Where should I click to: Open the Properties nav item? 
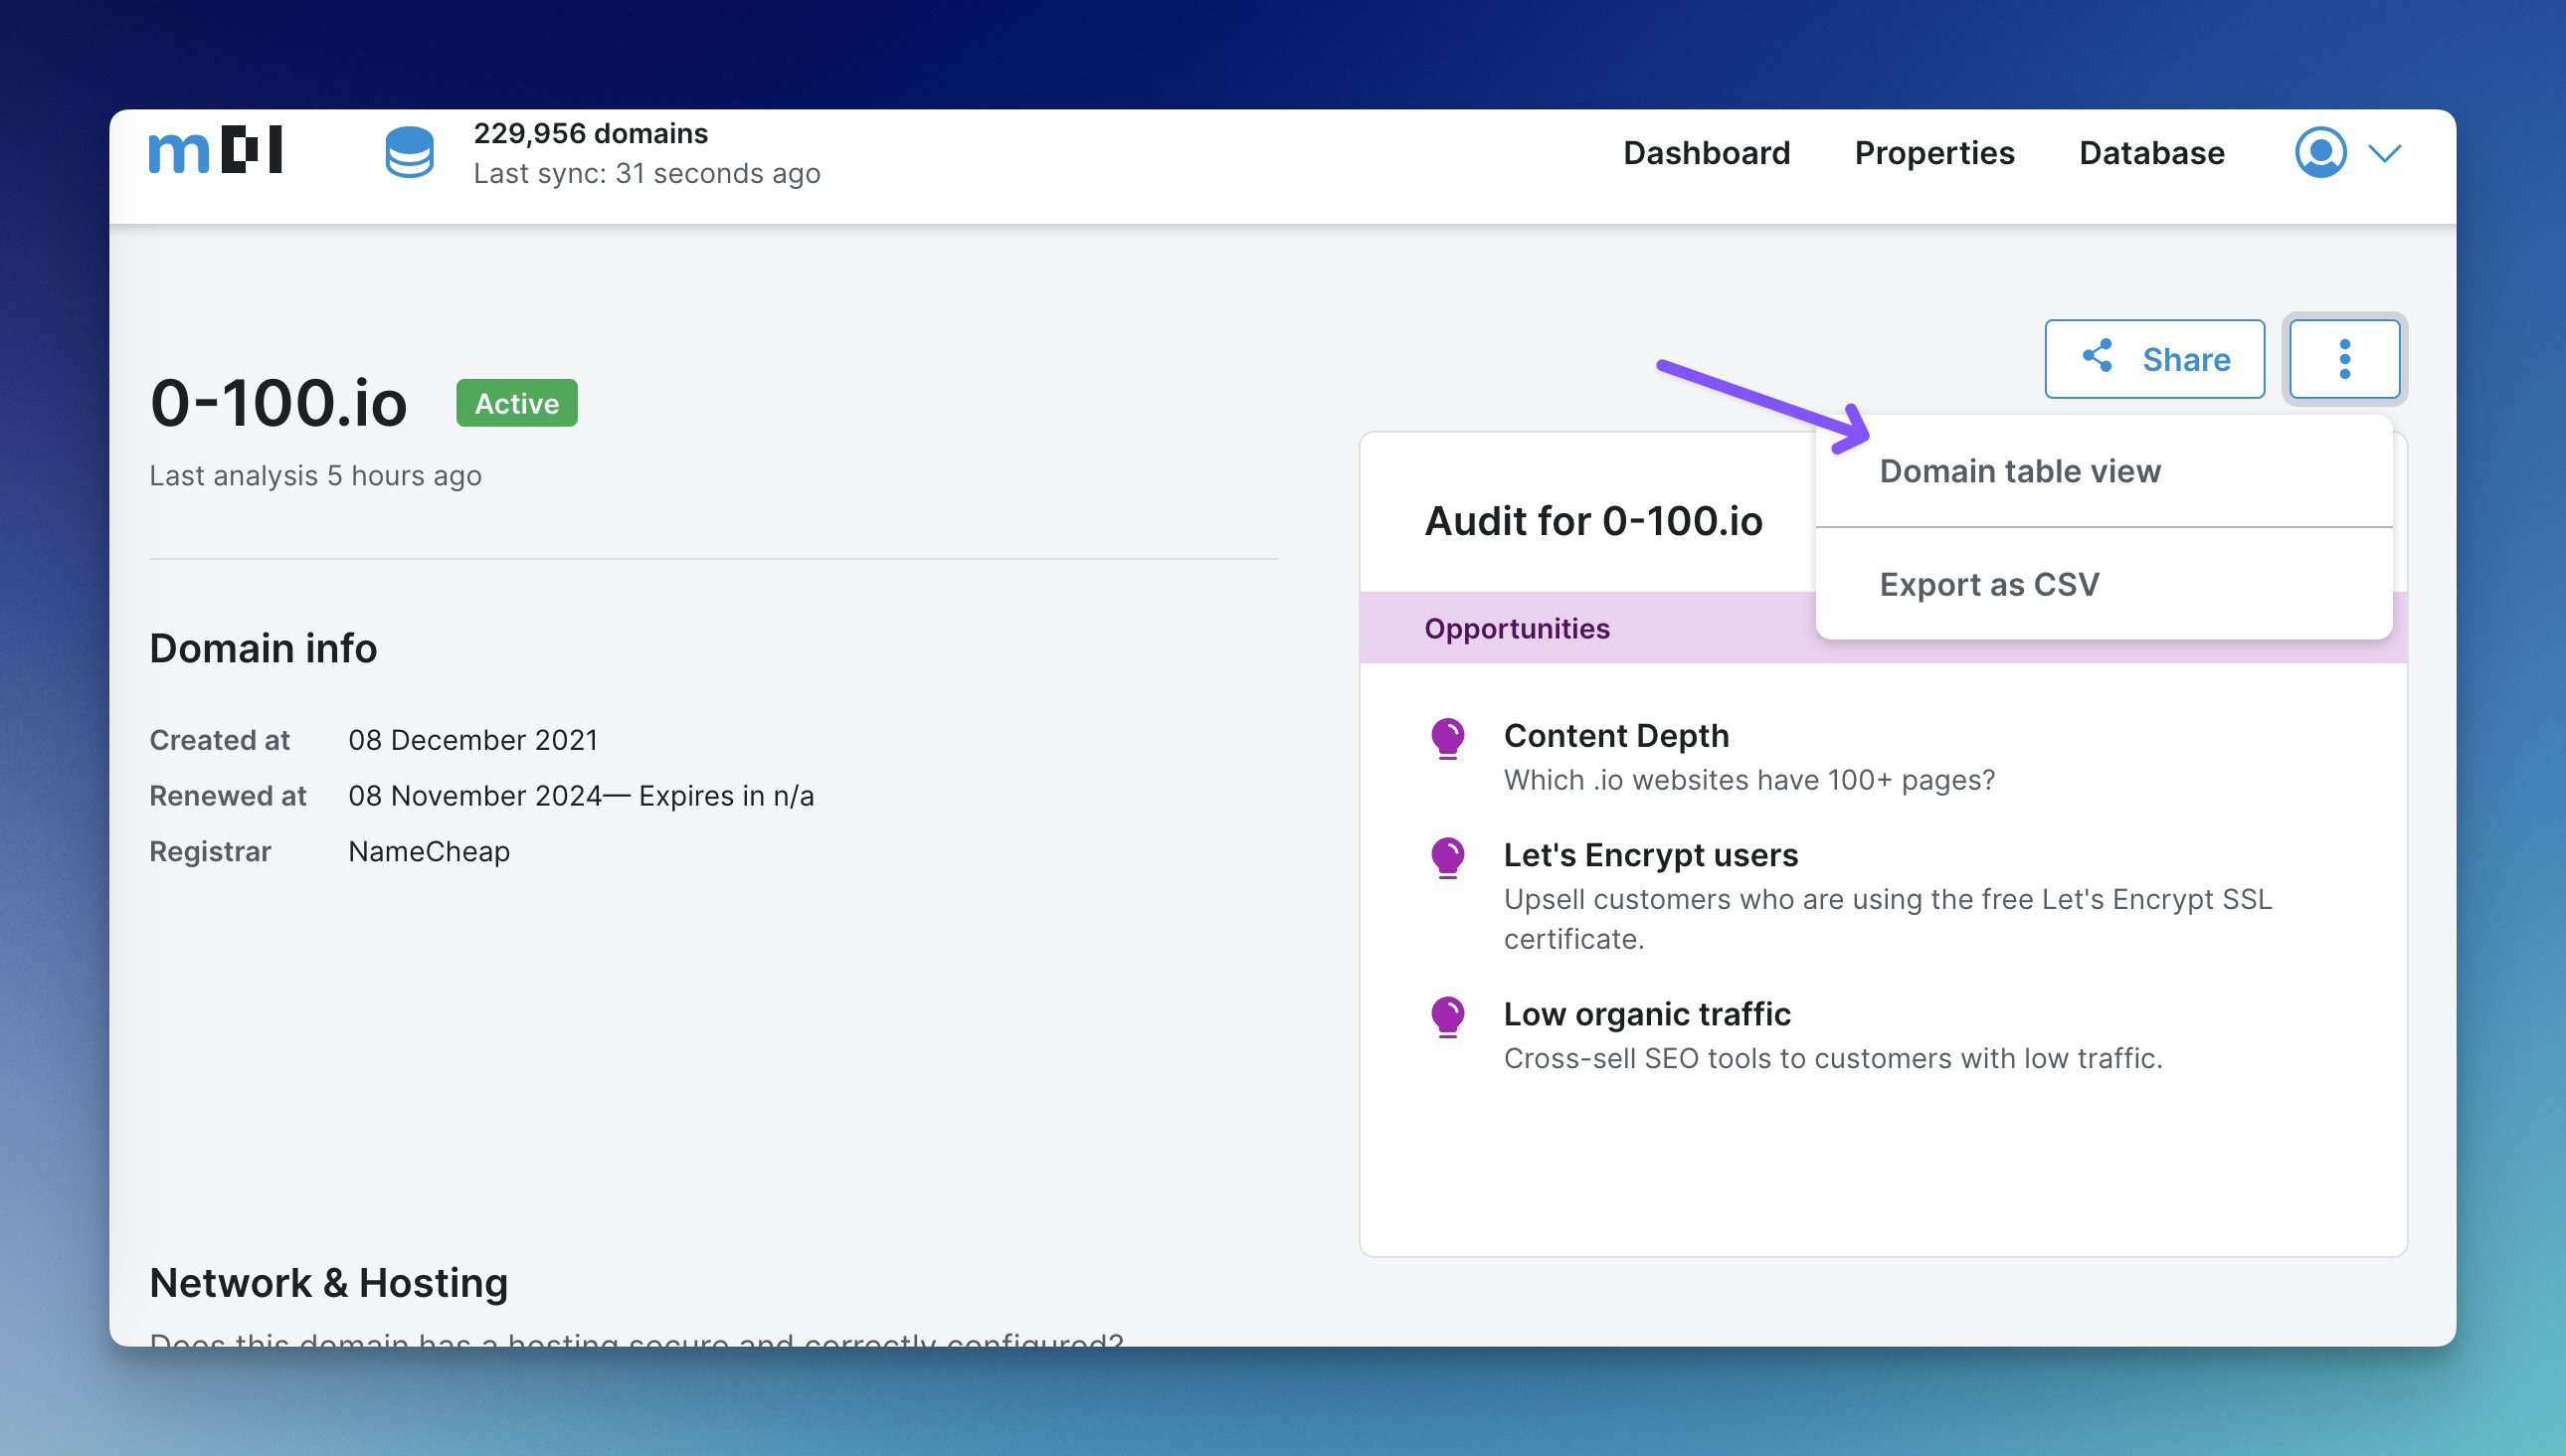click(1934, 153)
